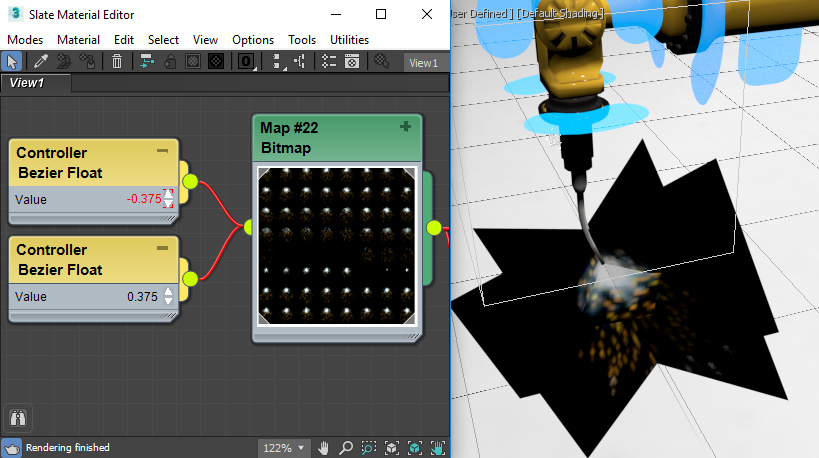Minimize the Slate Material Editor window
This screenshot has width=819, height=458.
[x=336, y=14]
